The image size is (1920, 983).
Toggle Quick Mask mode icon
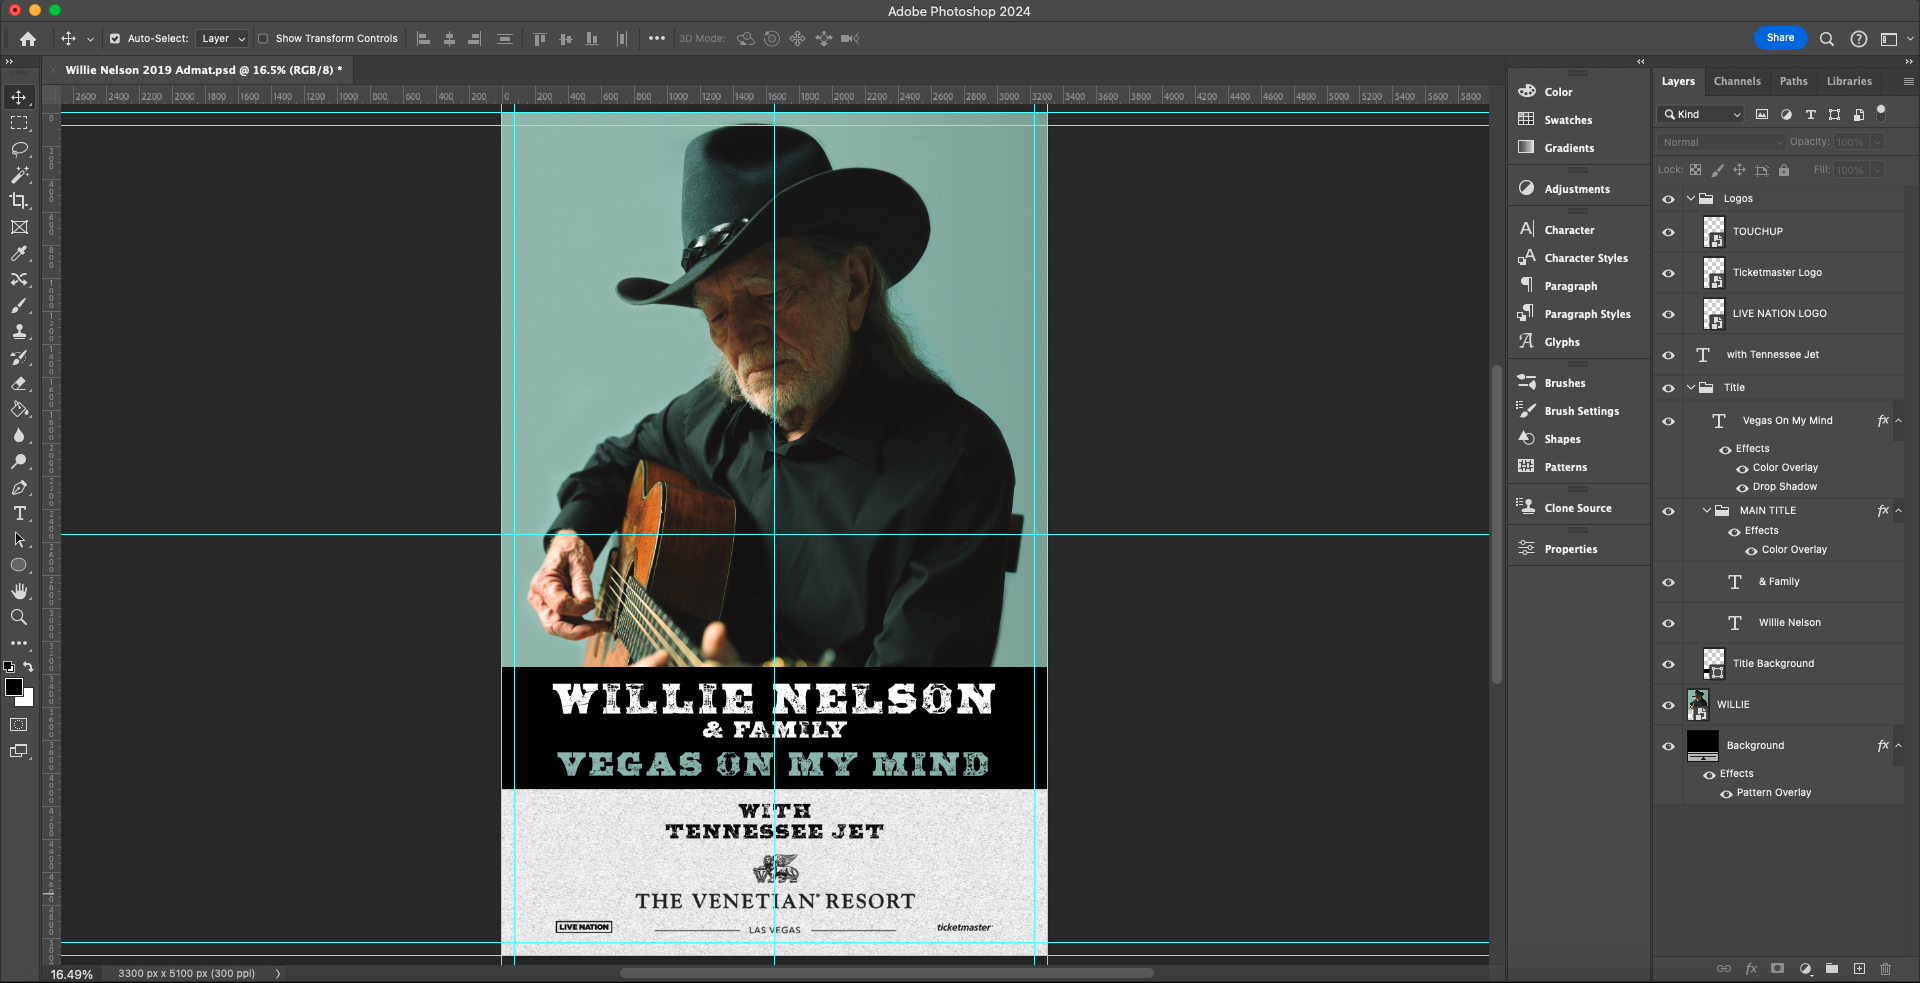(x=19, y=724)
